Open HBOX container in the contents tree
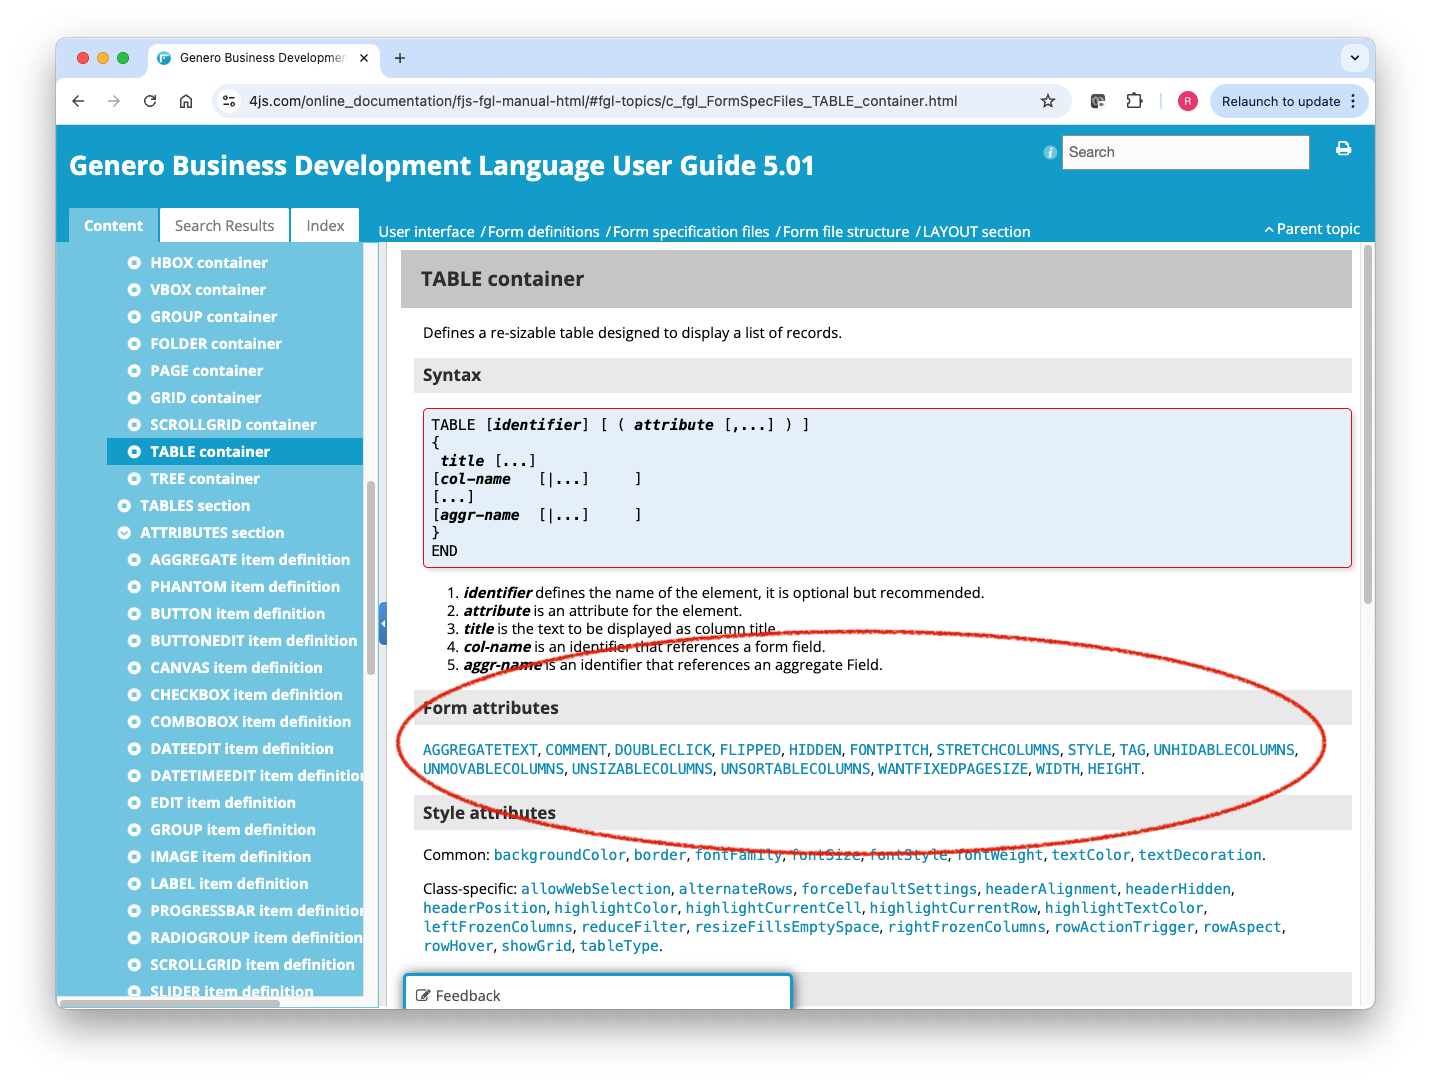The width and height of the screenshot is (1431, 1083). click(209, 263)
